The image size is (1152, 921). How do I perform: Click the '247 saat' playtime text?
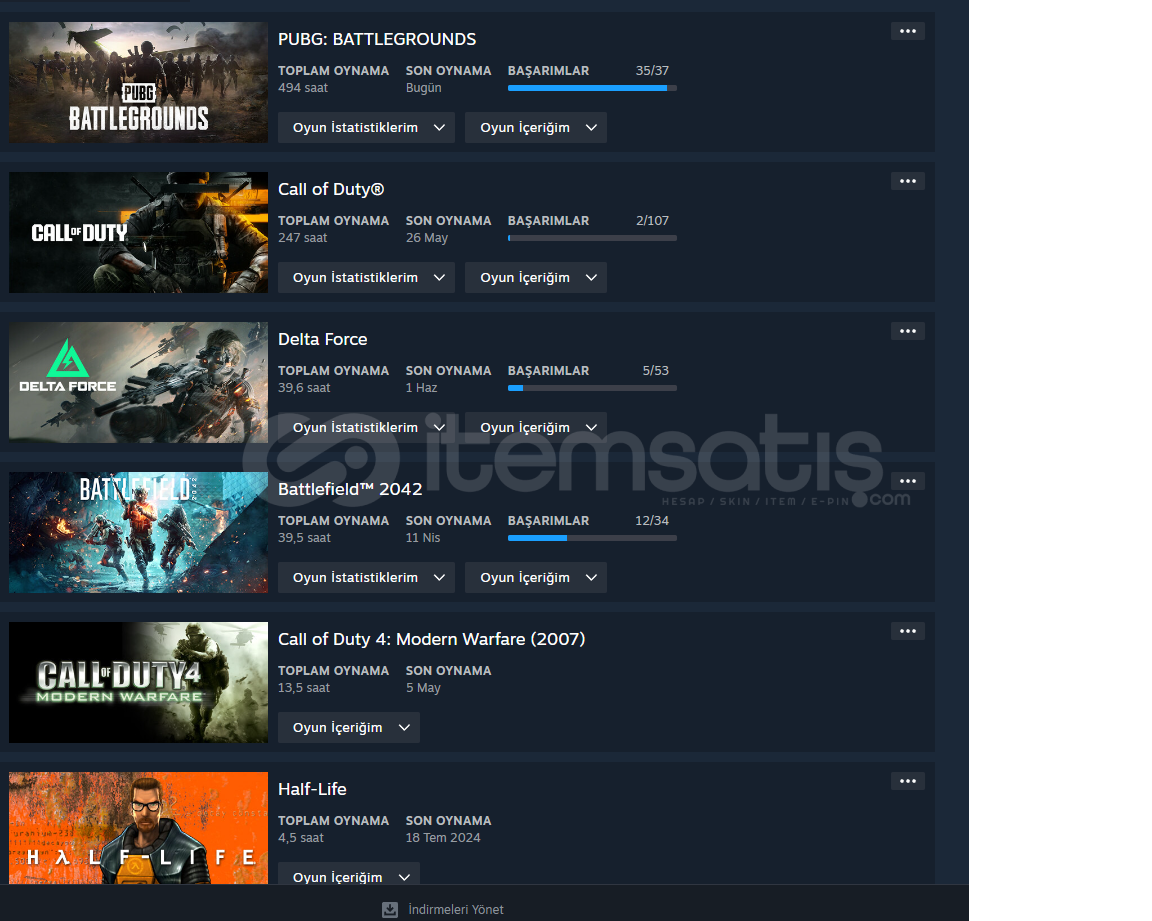coord(303,237)
